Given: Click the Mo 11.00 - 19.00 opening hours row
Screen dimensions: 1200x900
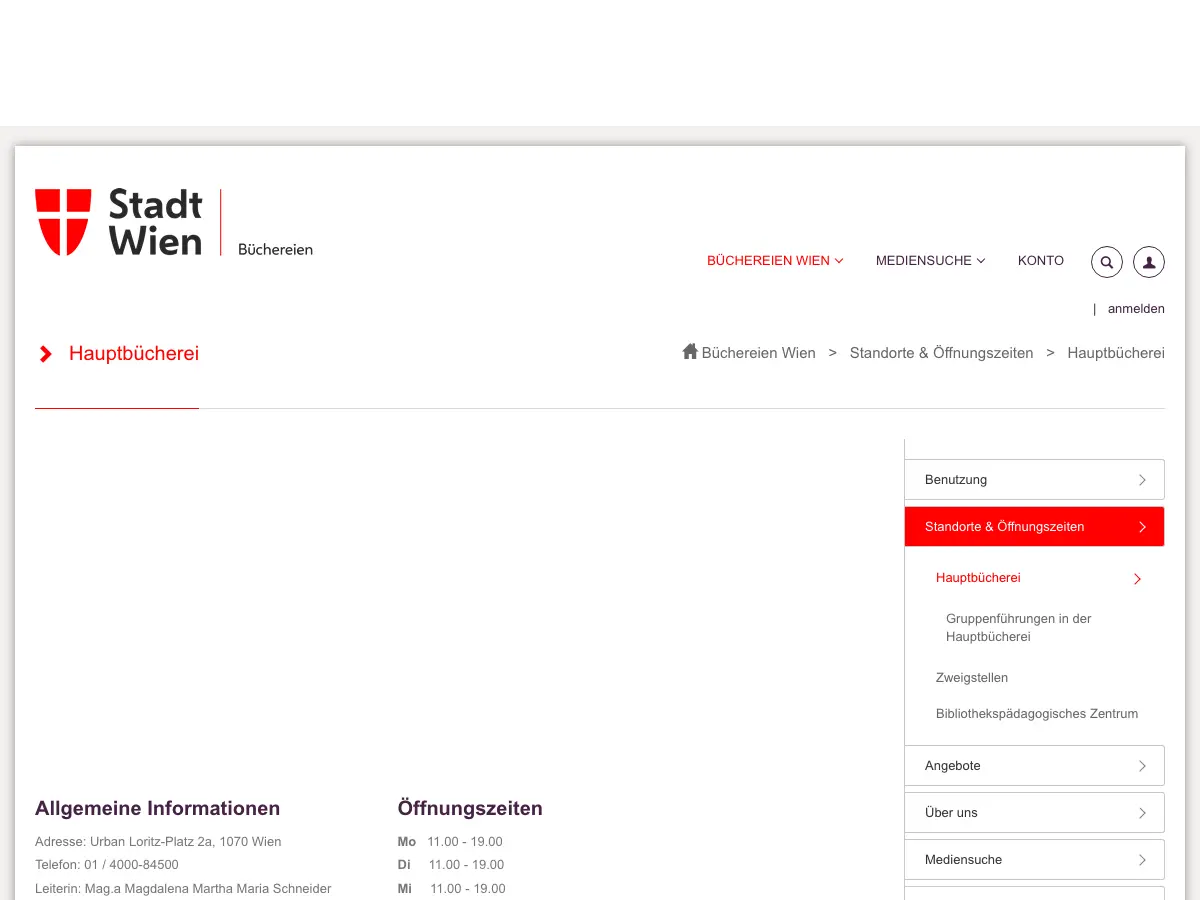Looking at the screenshot, I should (x=450, y=842).
